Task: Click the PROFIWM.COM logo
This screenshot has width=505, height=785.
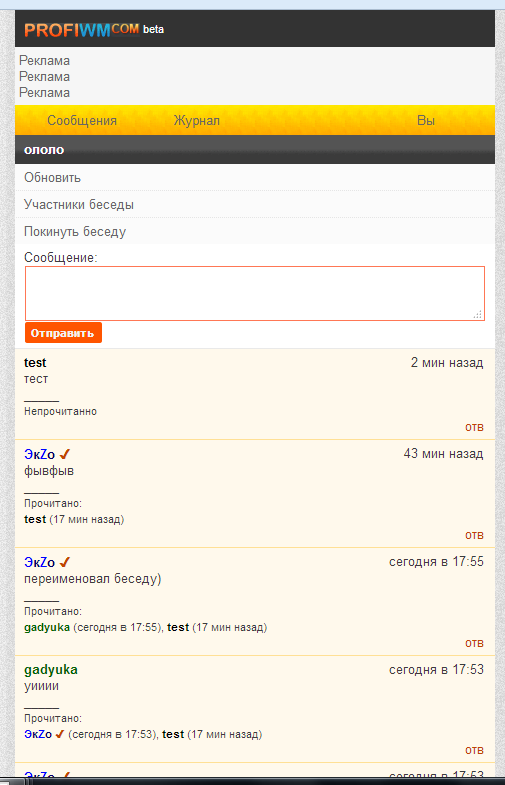Action: (x=82, y=30)
